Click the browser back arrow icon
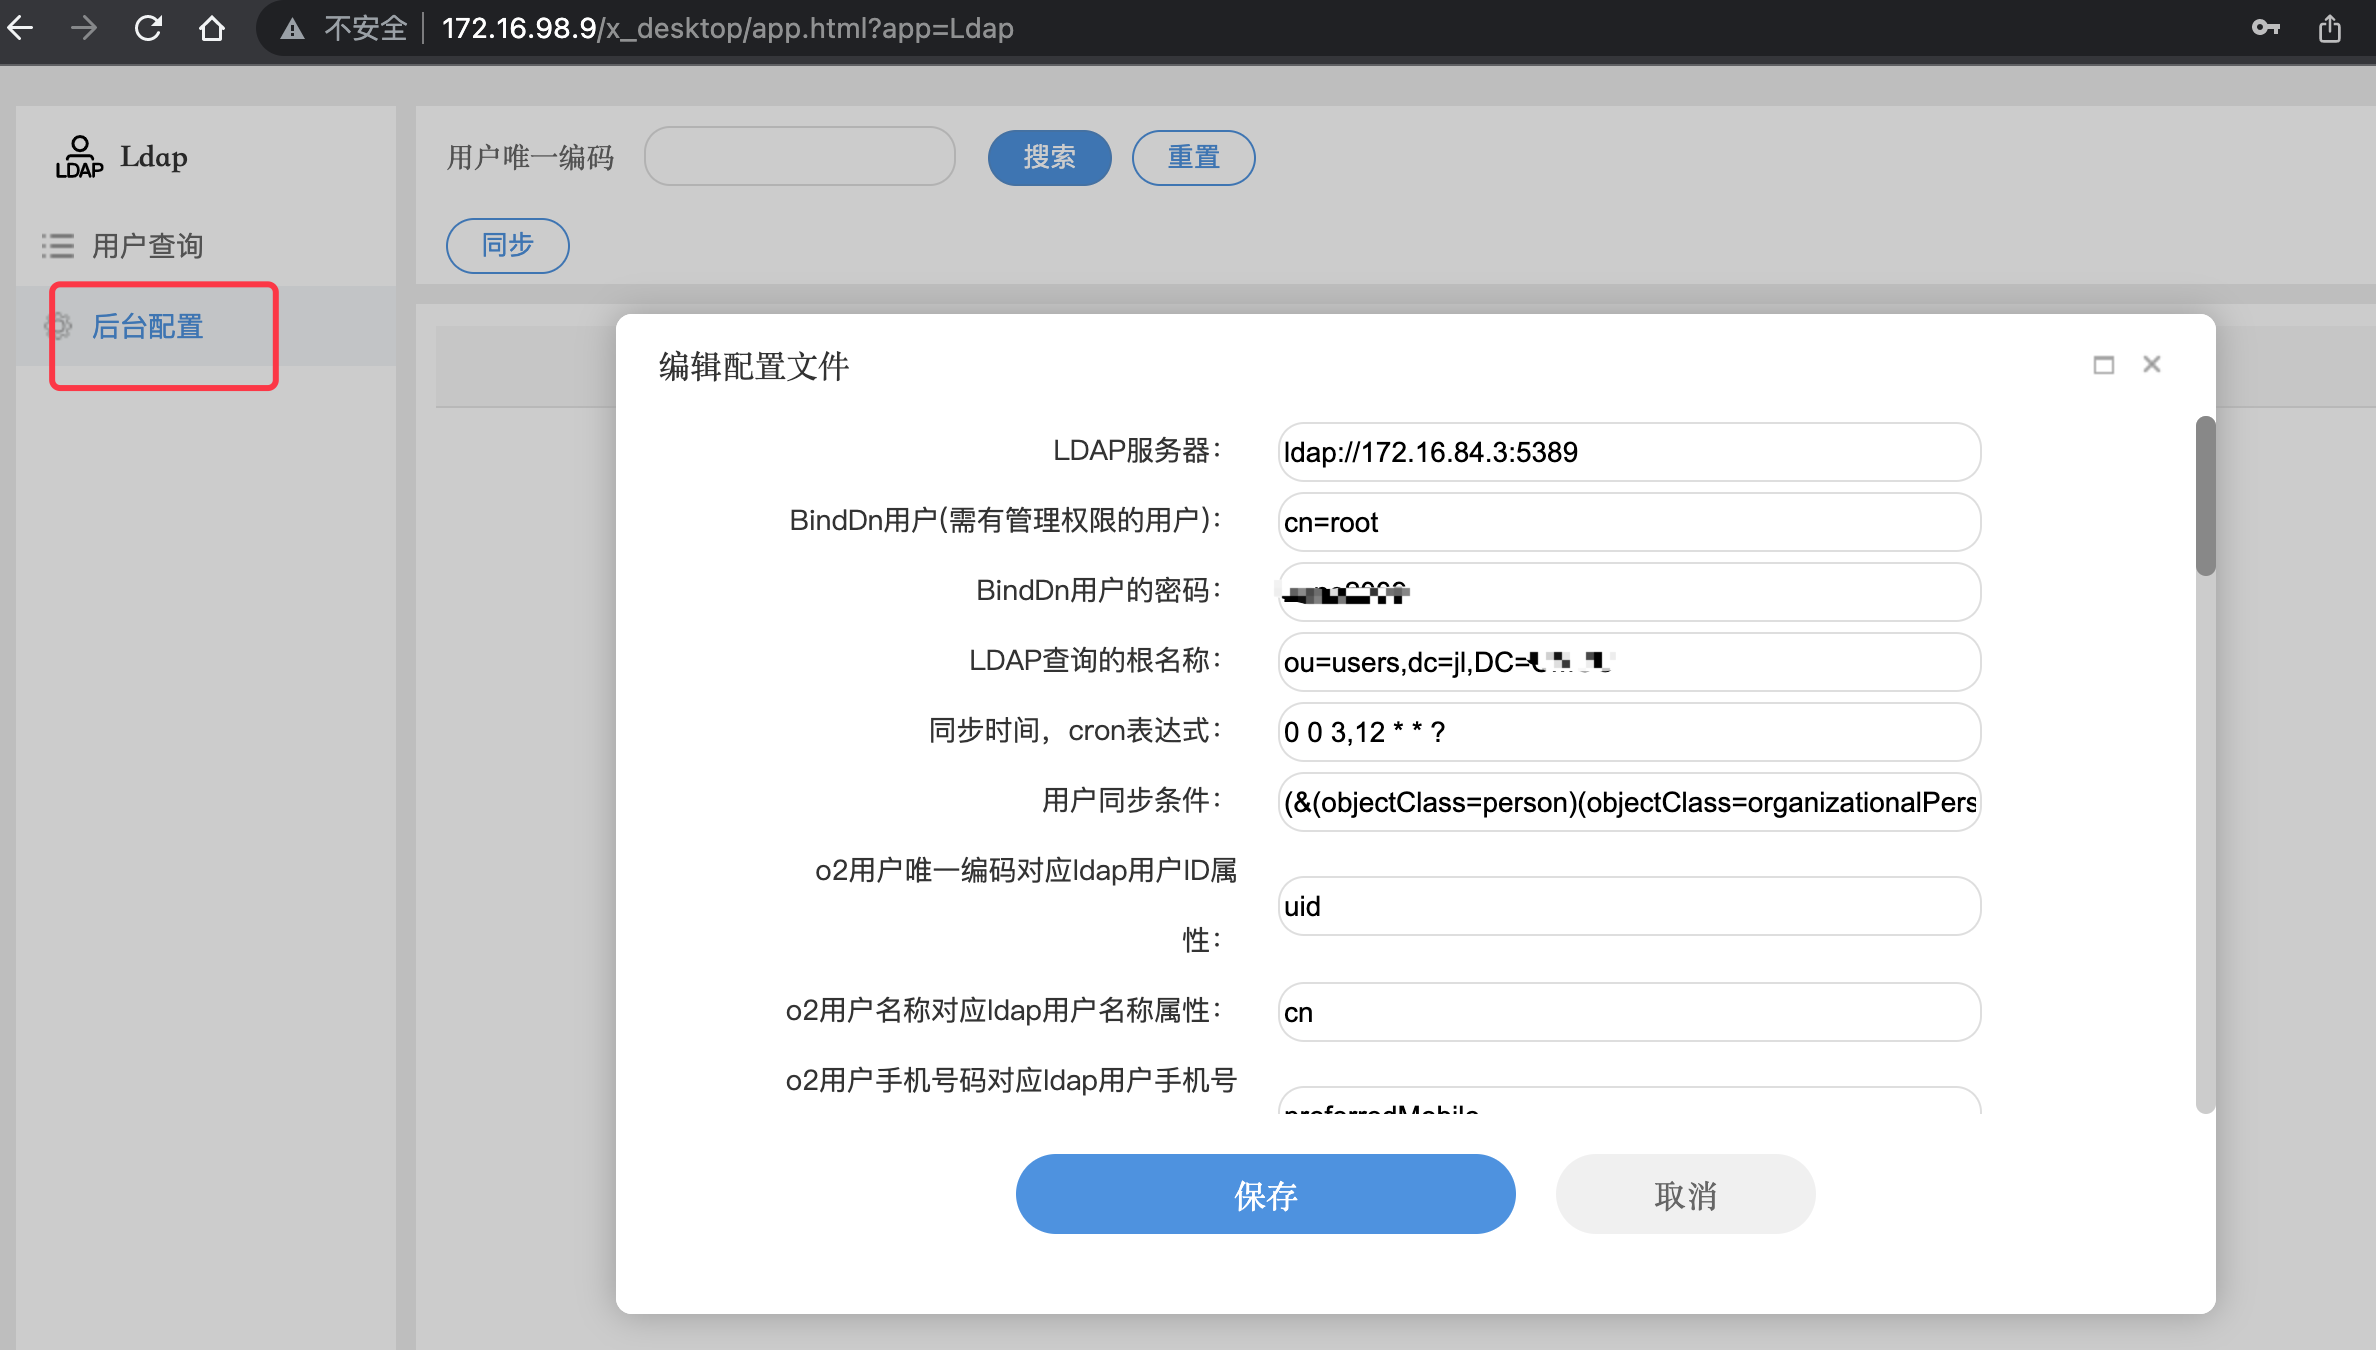2376x1350 pixels. click(22, 28)
